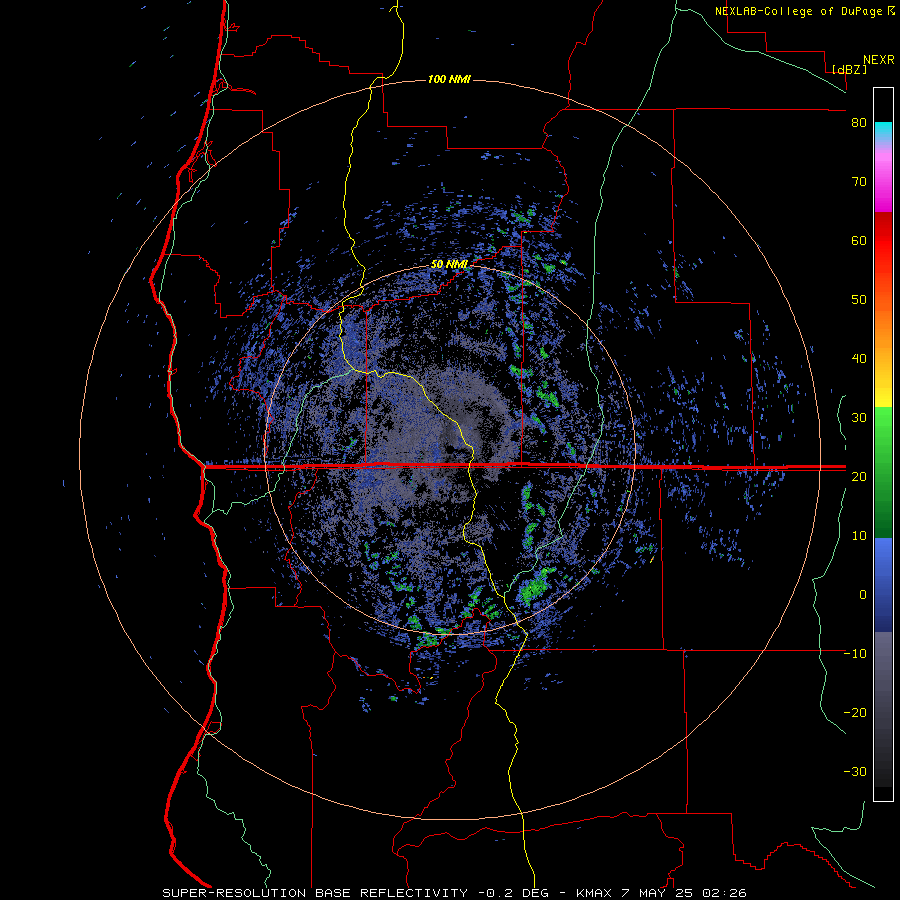This screenshot has width=900, height=900.
Task: Click the -10 value on the dBZ scale
Action: pos(855,654)
